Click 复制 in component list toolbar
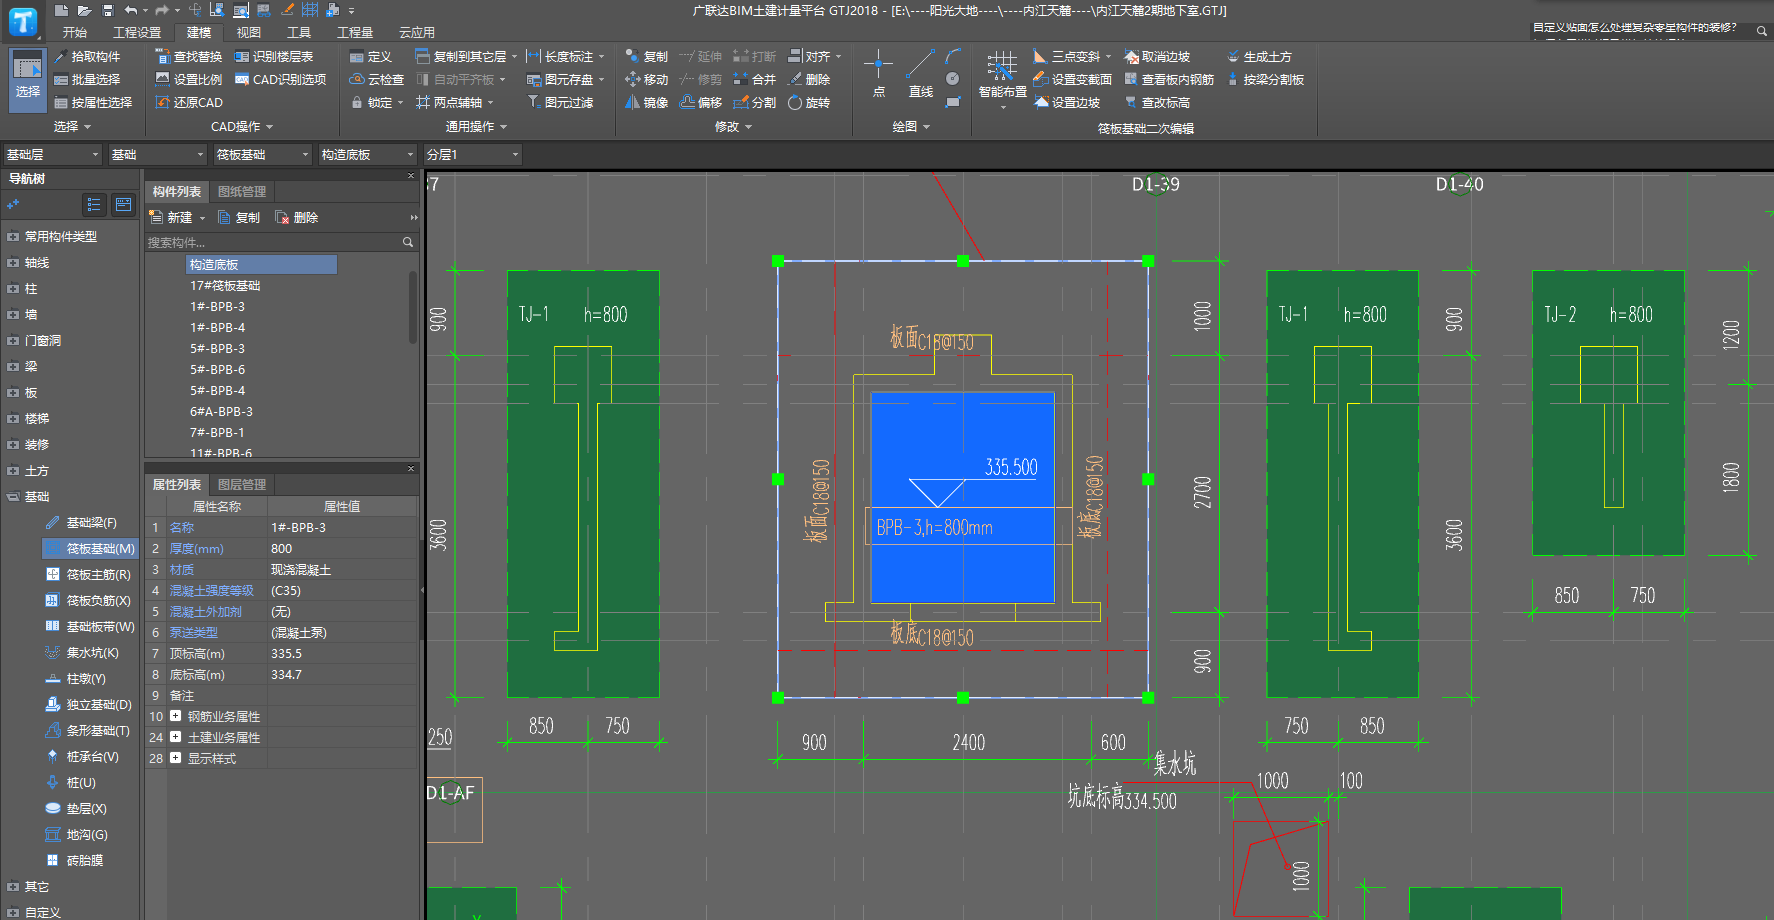Viewport: 1774px width, 920px height. (x=239, y=218)
